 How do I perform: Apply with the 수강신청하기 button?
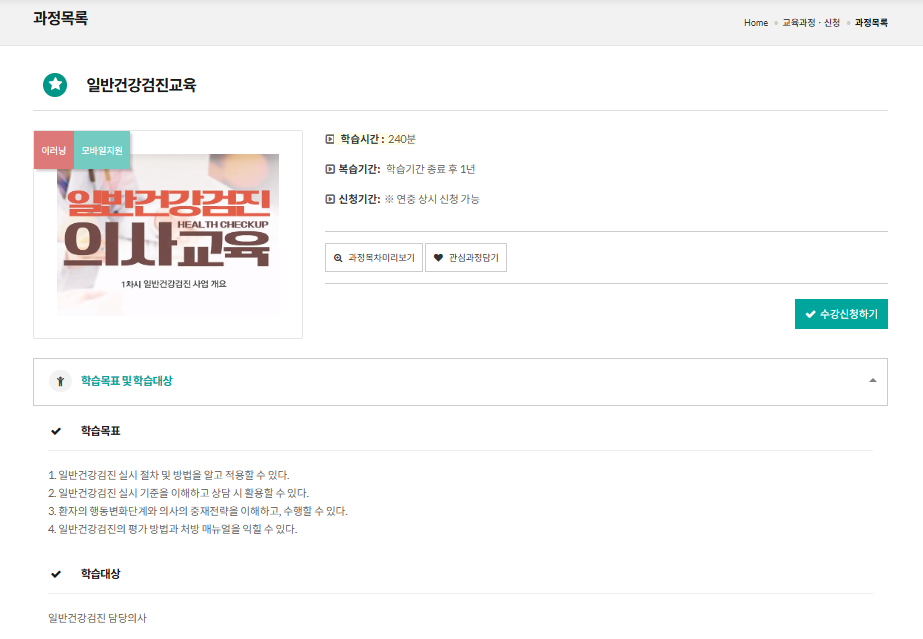841,314
